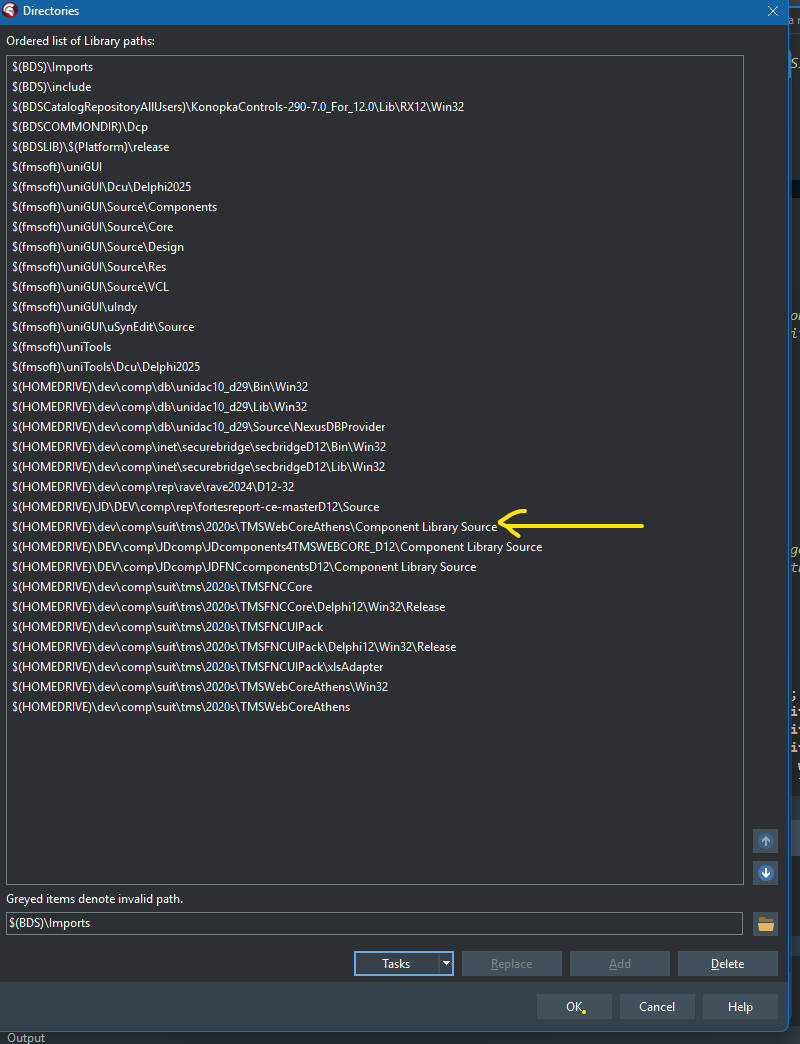800x1044 pixels.
Task: Cancel the Directories dialog
Action: coord(657,1007)
